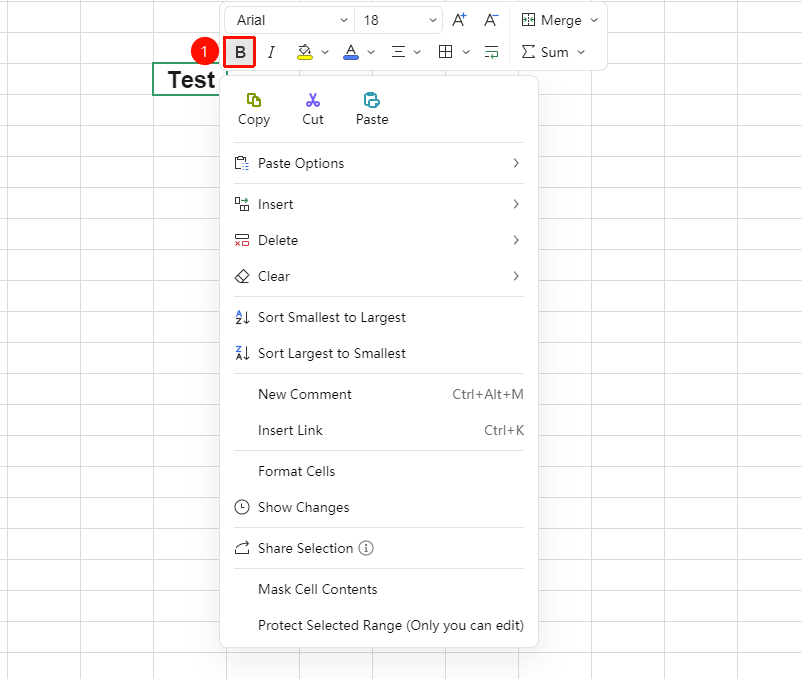Viewport: 802px width, 679px height.
Task: Select Mask Cell Contents
Action: pyautogui.click(x=379, y=590)
